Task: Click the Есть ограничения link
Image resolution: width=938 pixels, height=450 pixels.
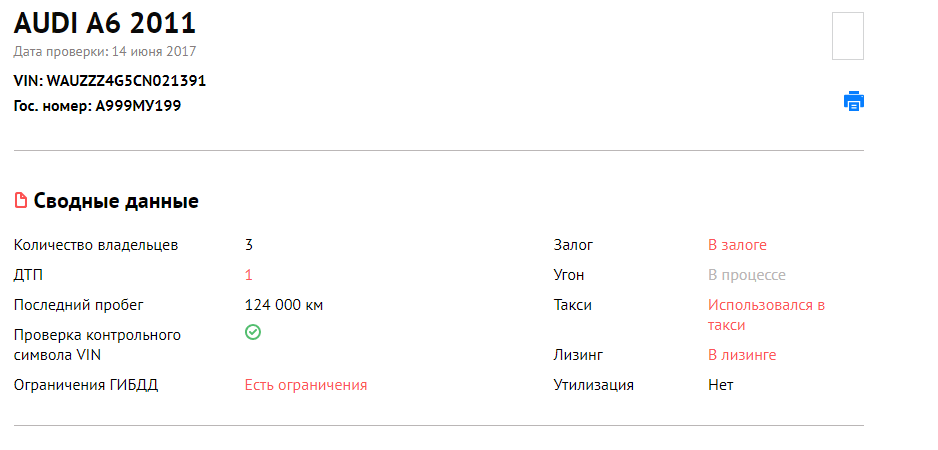Action: click(306, 385)
